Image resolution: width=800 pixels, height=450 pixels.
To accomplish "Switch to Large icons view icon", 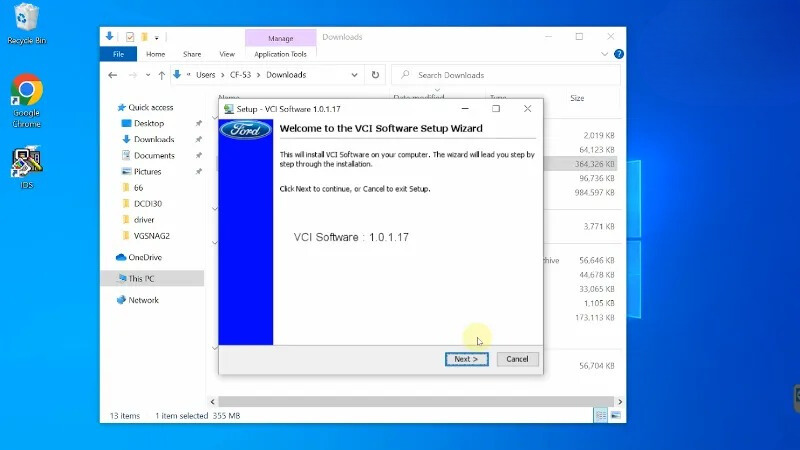I will [616, 416].
